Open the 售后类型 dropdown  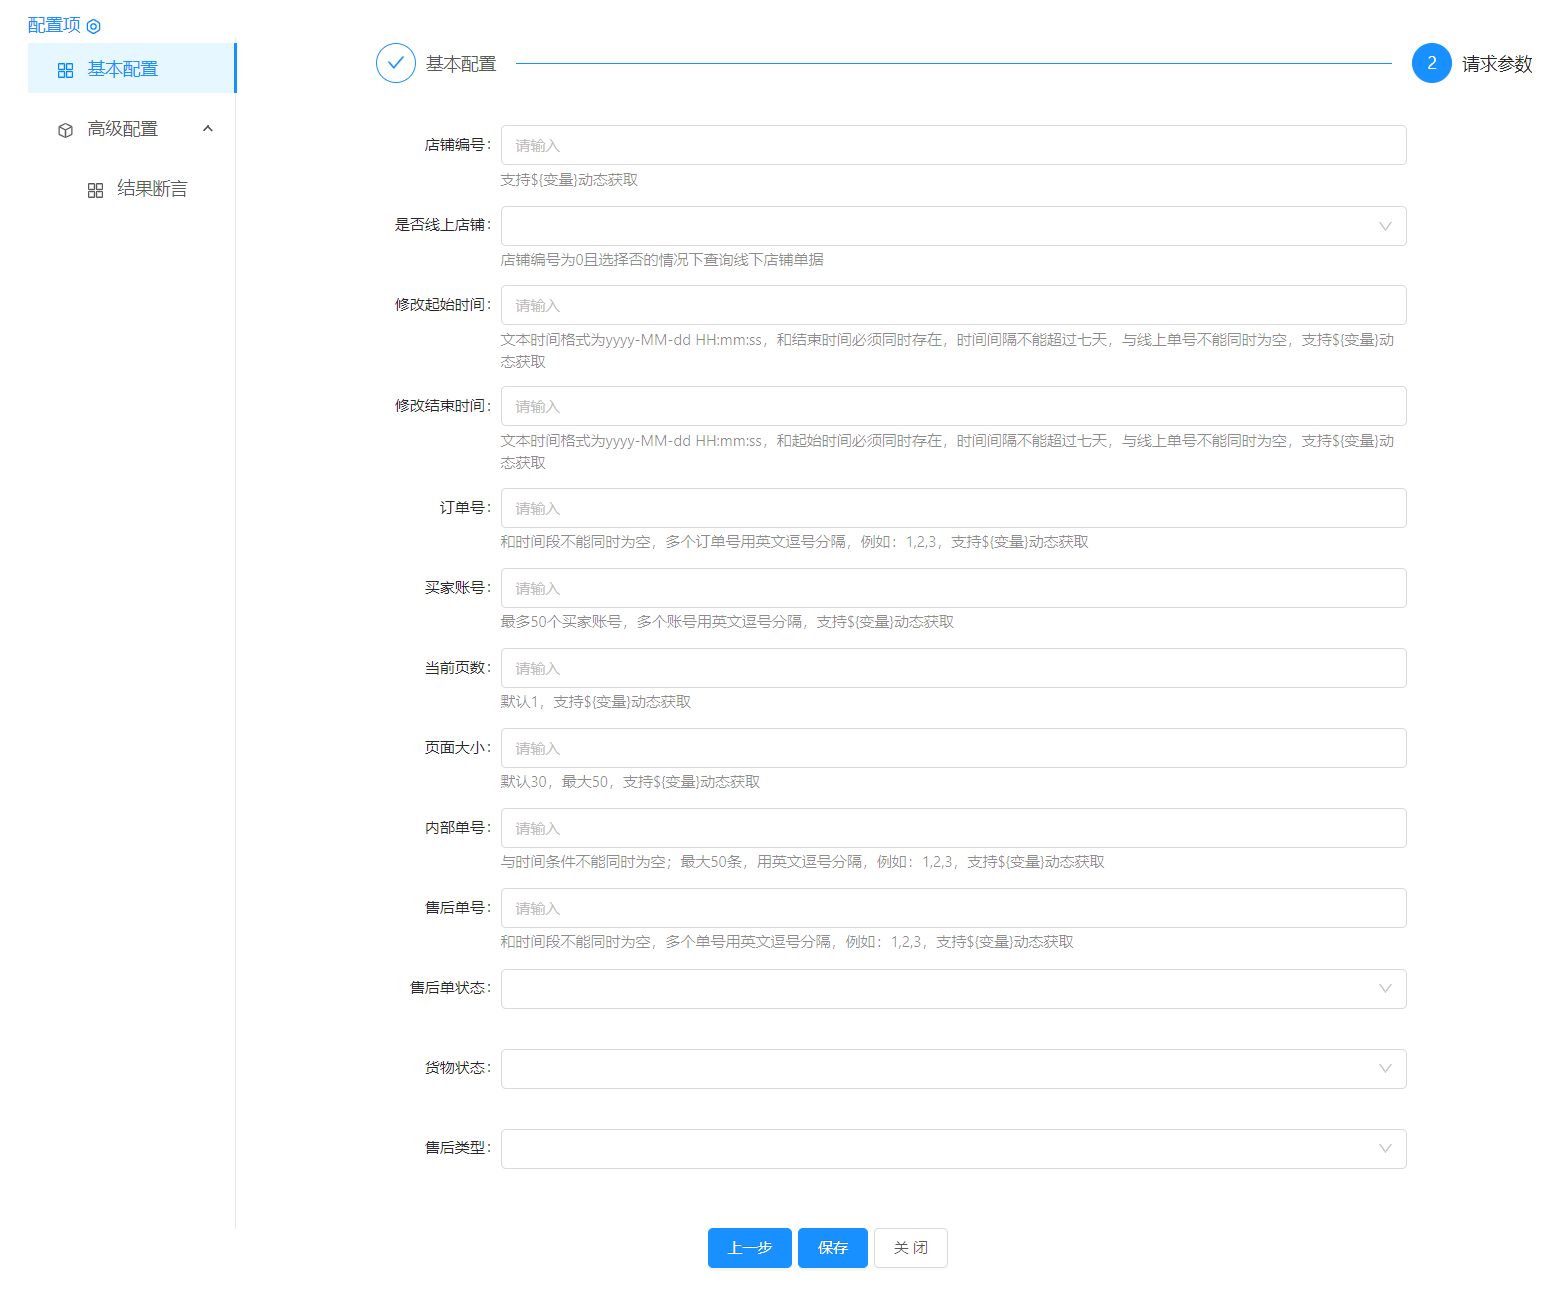(952, 1149)
